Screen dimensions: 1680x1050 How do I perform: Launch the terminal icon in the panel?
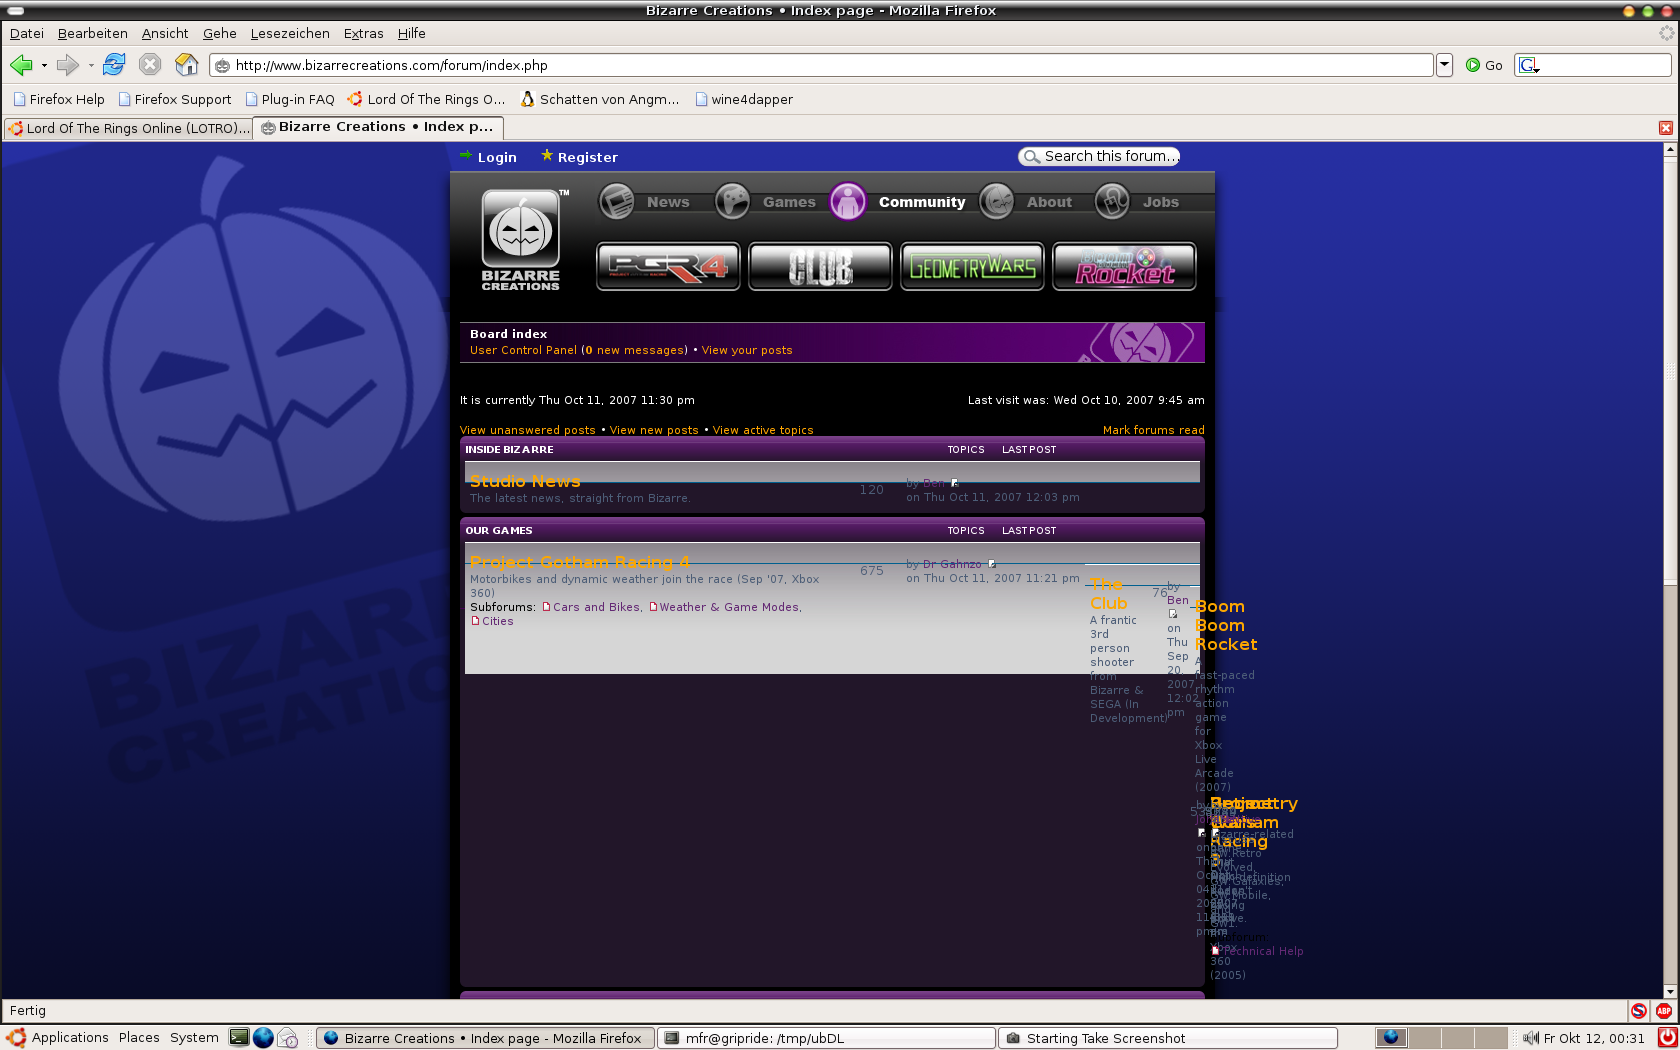pos(239,1038)
